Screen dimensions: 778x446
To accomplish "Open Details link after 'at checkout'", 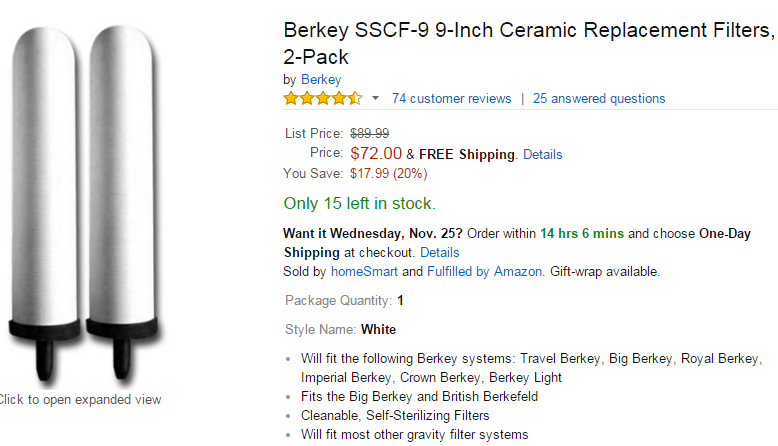I will point(440,253).
